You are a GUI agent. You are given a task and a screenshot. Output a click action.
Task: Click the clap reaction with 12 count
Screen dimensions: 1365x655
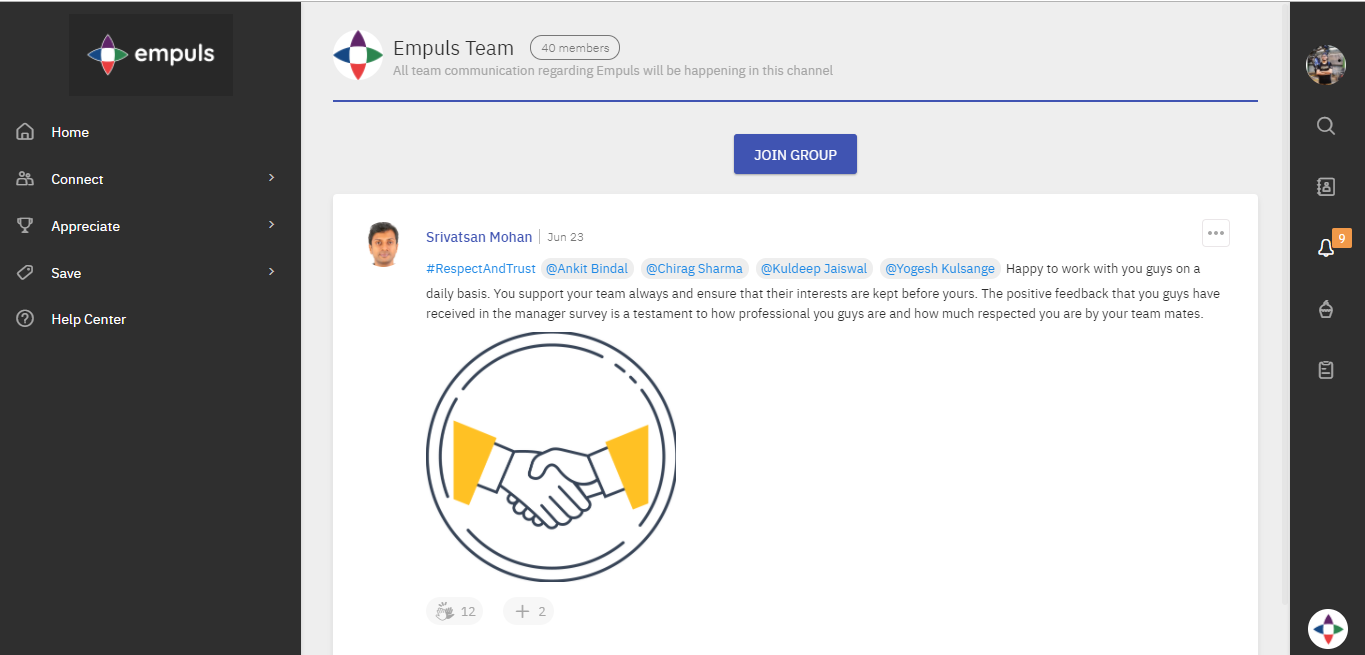[x=454, y=611]
